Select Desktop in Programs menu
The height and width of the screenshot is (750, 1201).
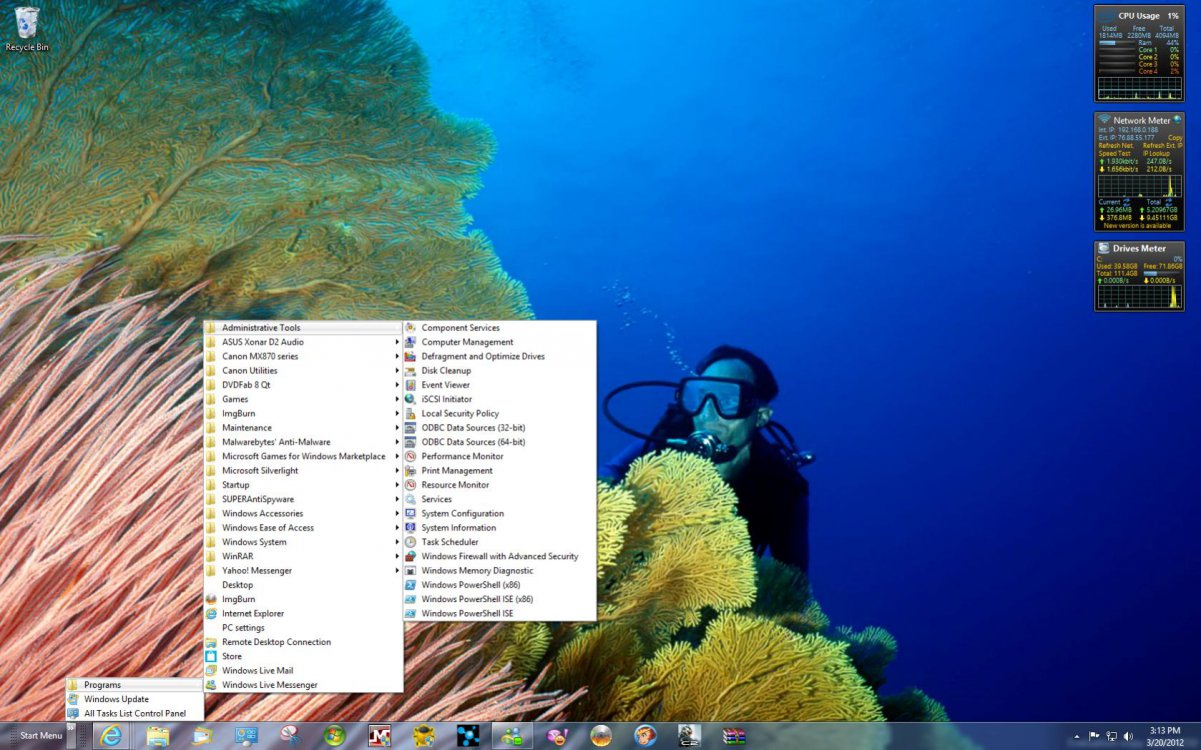click(x=303, y=585)
